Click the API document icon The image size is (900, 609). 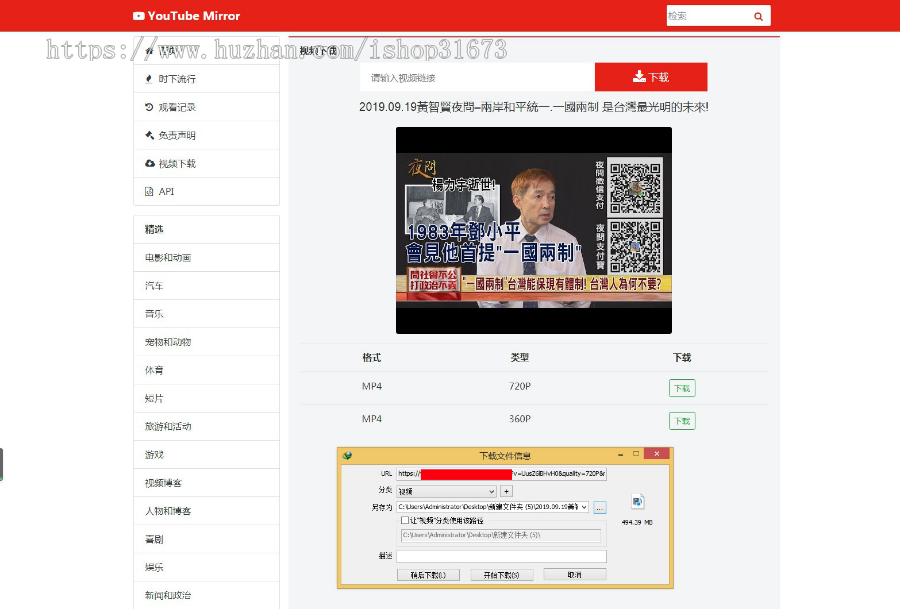(x=148, y=191)
